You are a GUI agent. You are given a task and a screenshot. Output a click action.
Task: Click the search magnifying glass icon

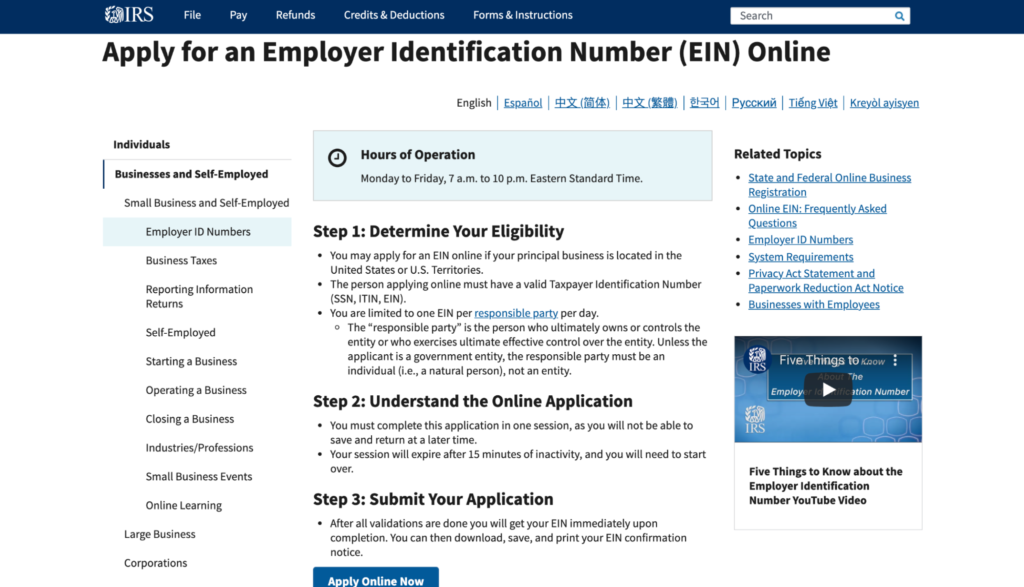click(899, 16)
